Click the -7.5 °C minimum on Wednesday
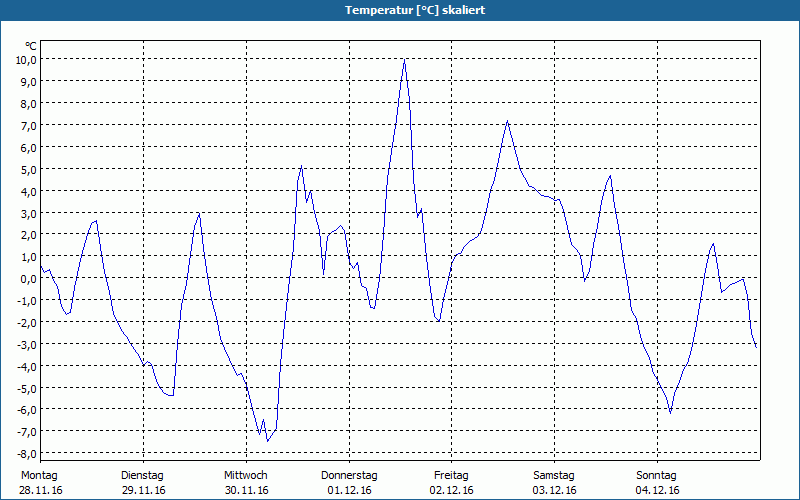 pyautogui.click(x=267, y=441)
